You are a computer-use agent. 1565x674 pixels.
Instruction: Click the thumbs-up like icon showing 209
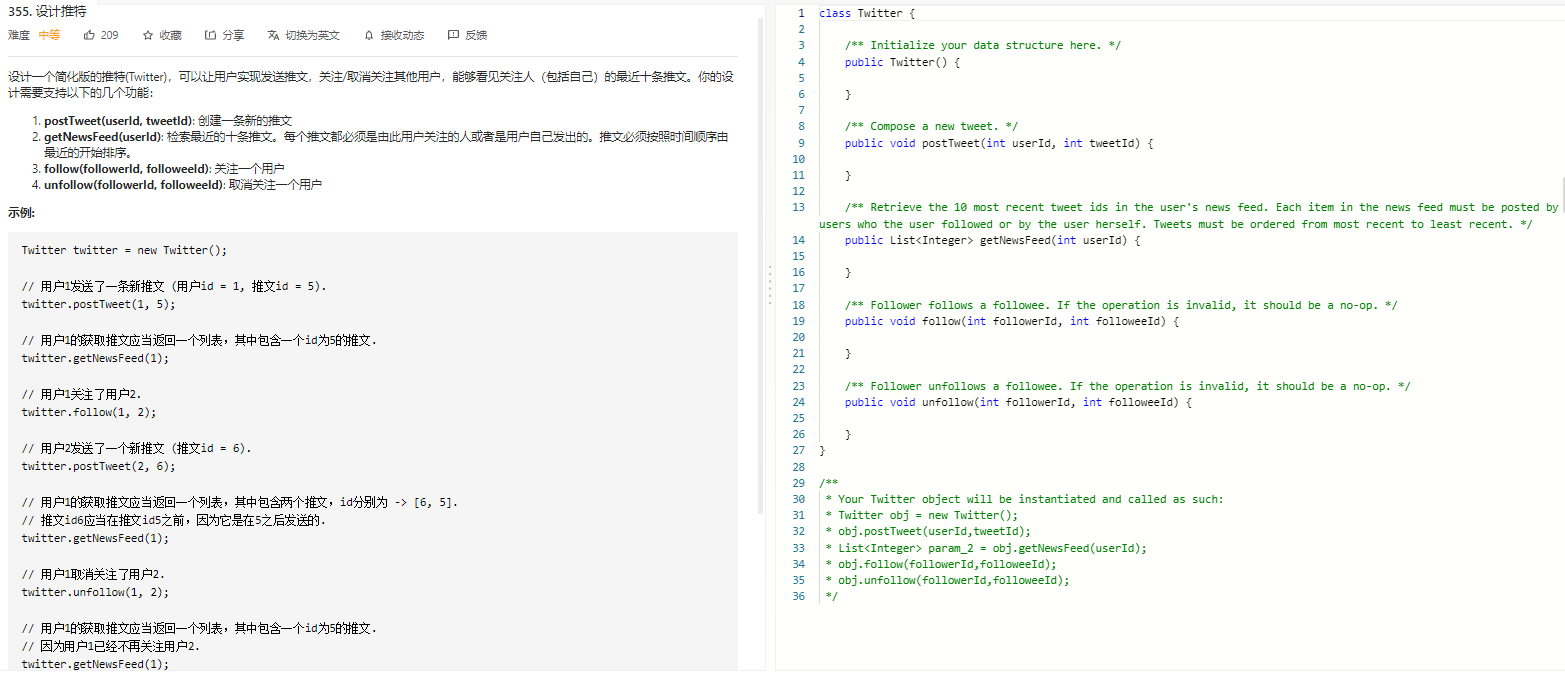[x=90, y=35]
